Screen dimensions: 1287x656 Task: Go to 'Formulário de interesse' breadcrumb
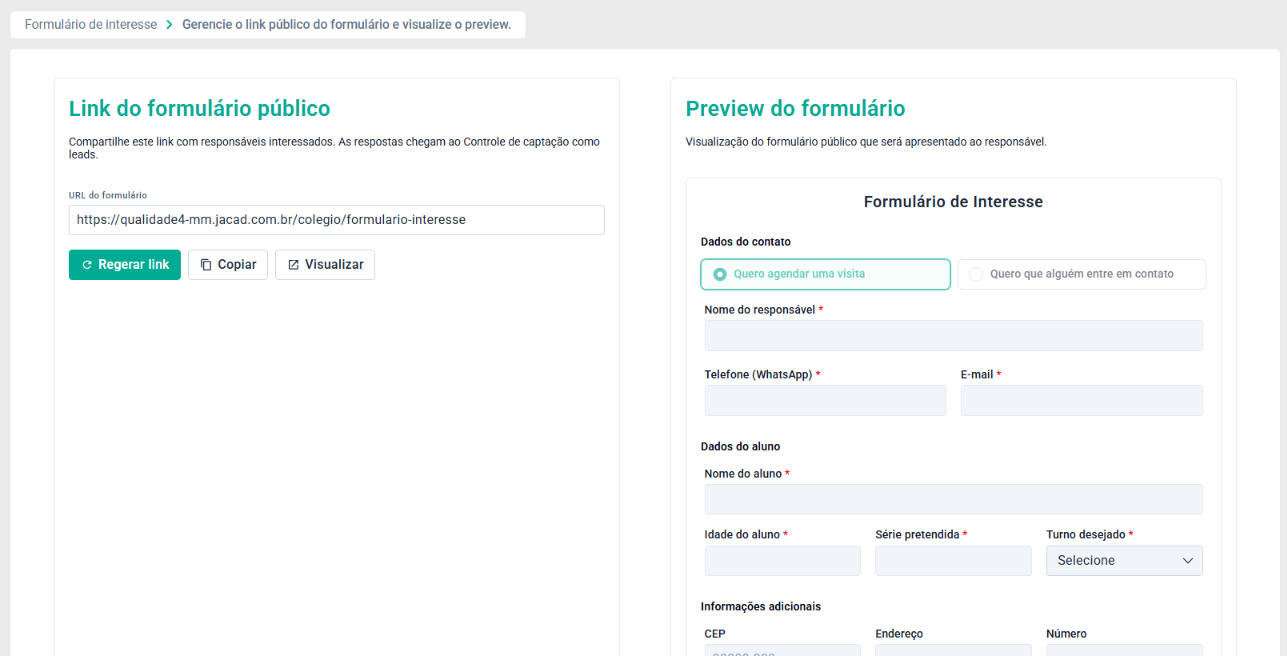coord(91,25)
